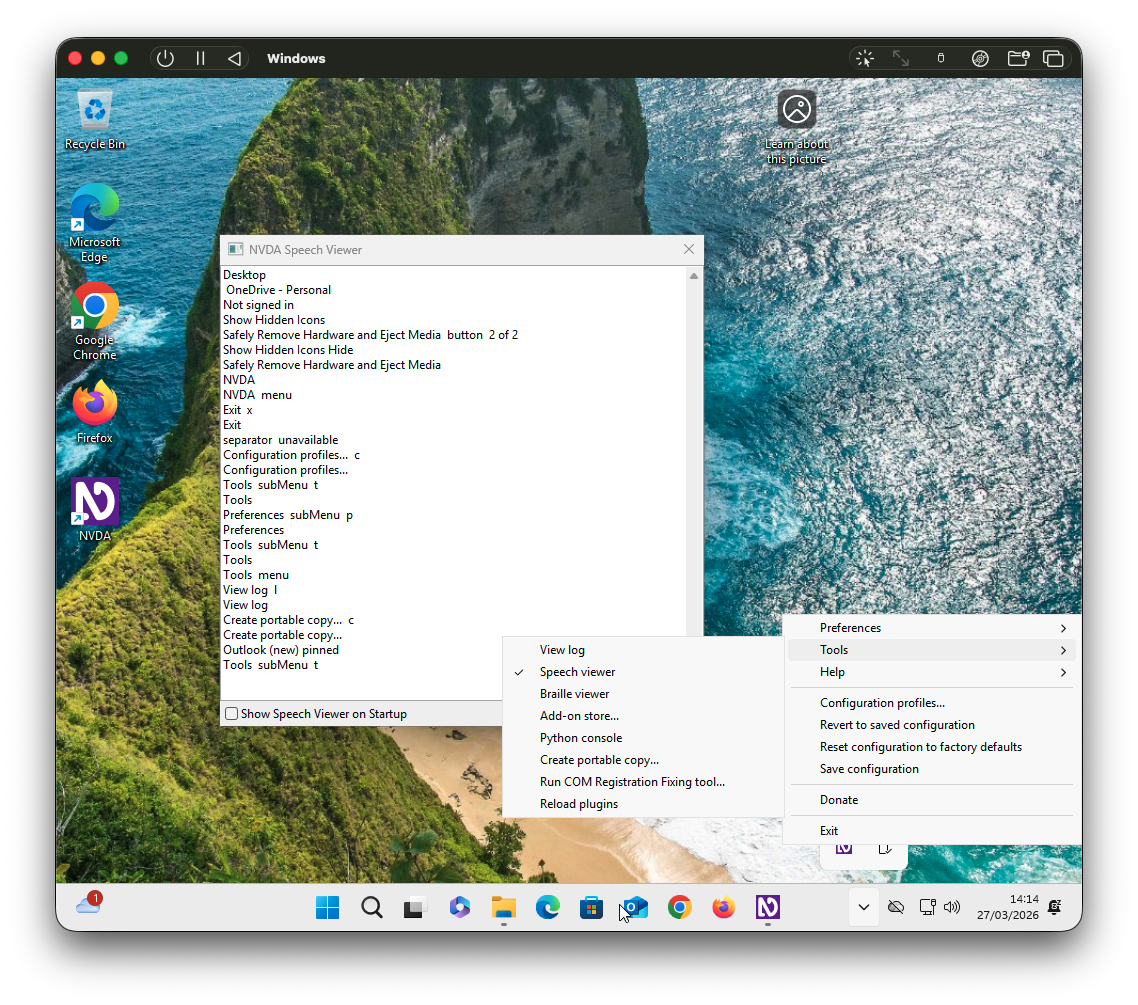This screenshot has height=1005, width=1138.
Task: Open Microsoft Store taskbar icon
Action: click(x=591, y=907)
